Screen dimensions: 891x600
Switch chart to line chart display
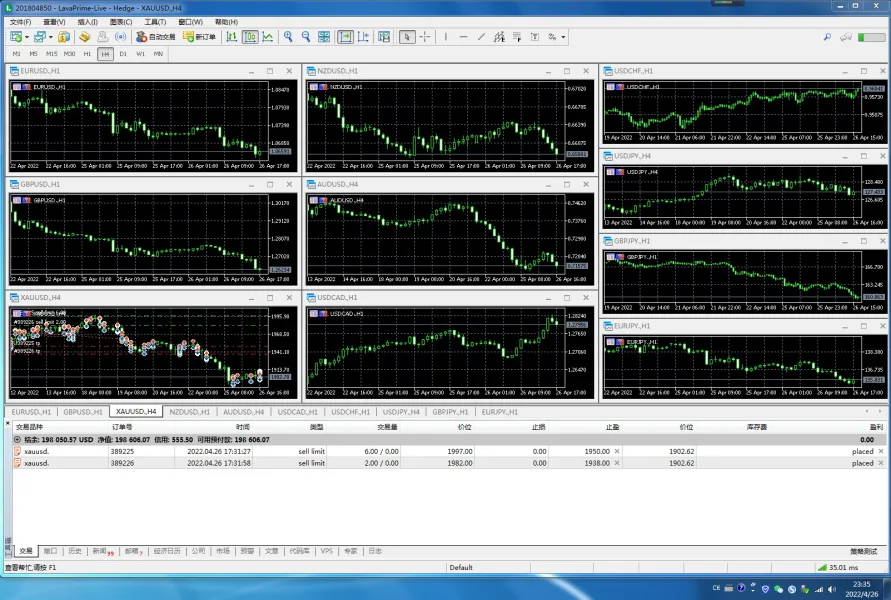click(268, 37)
